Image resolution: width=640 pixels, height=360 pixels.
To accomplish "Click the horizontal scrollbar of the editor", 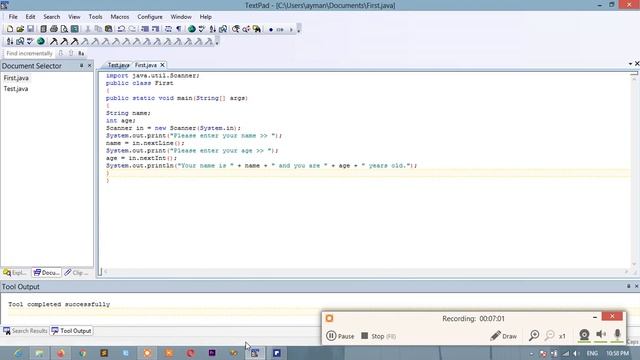I will coord(366,271).
